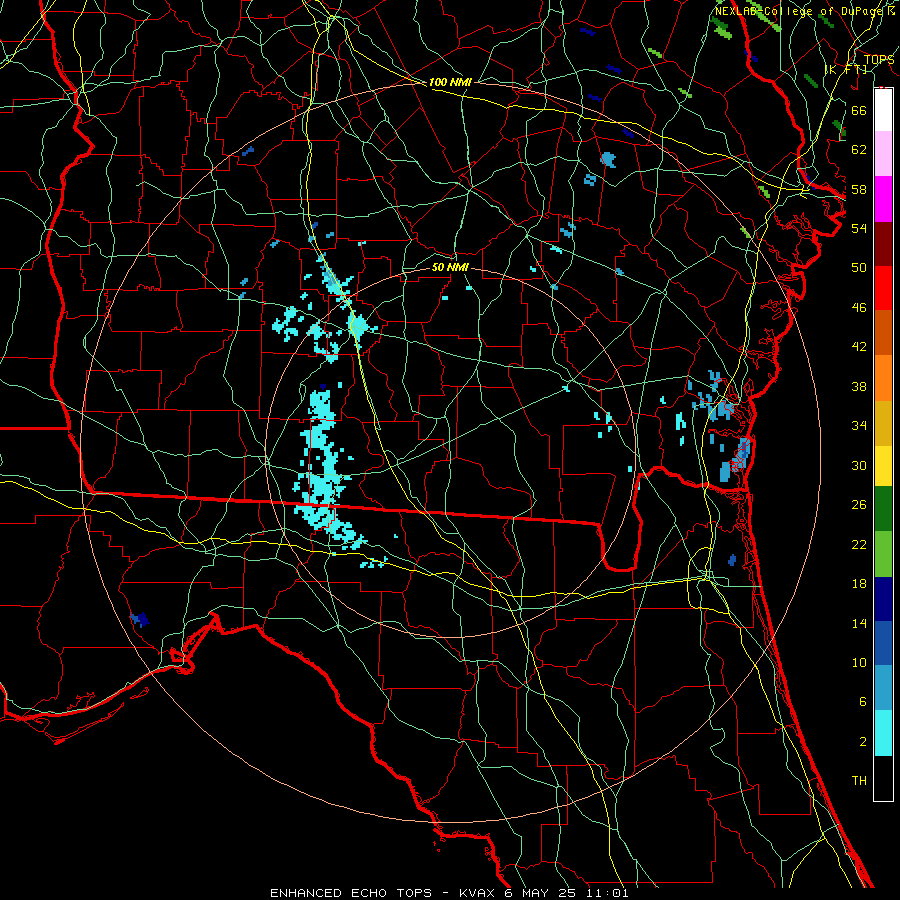
Task: Click the legend value "54"
Action: (859, 228)
